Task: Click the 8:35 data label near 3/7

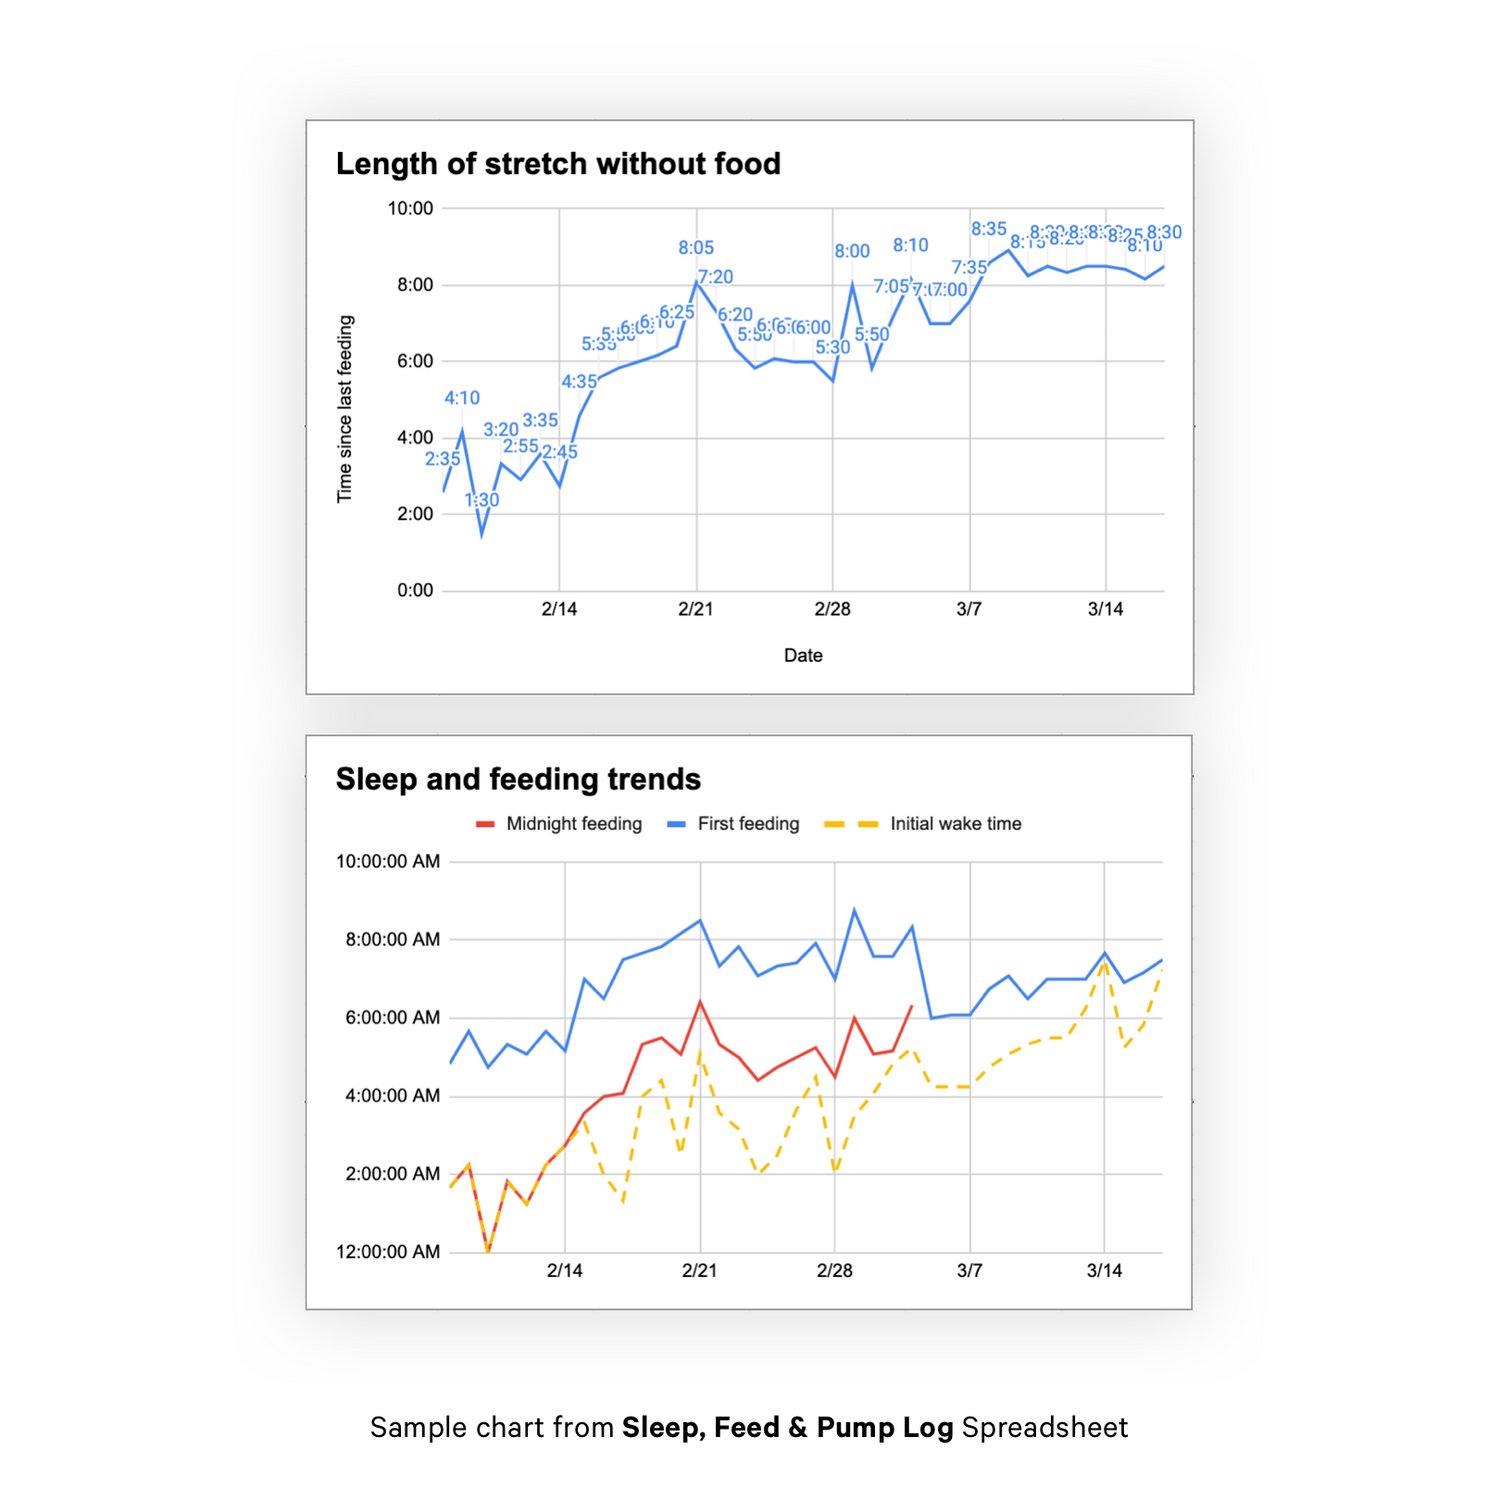Action: tap(988, 229)
